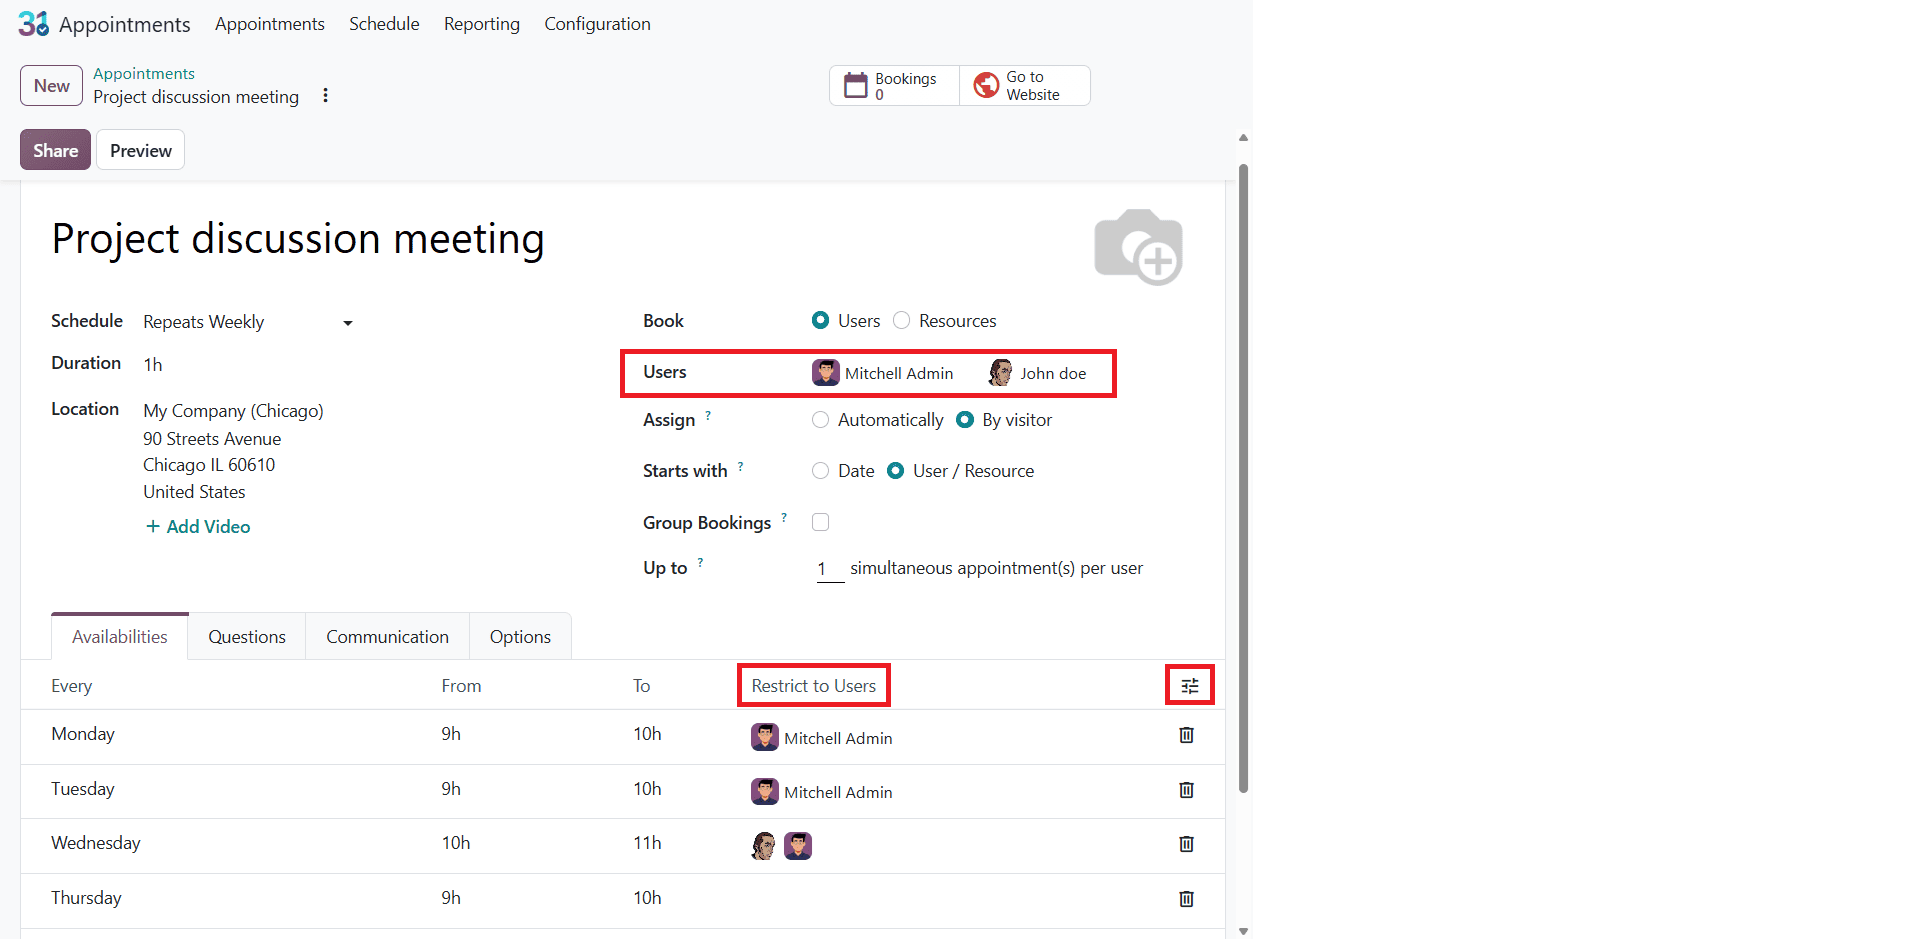Delete the Monday availability row
The height and width of the screenshot is (939, 1920).
click(x=1186, y=735)
